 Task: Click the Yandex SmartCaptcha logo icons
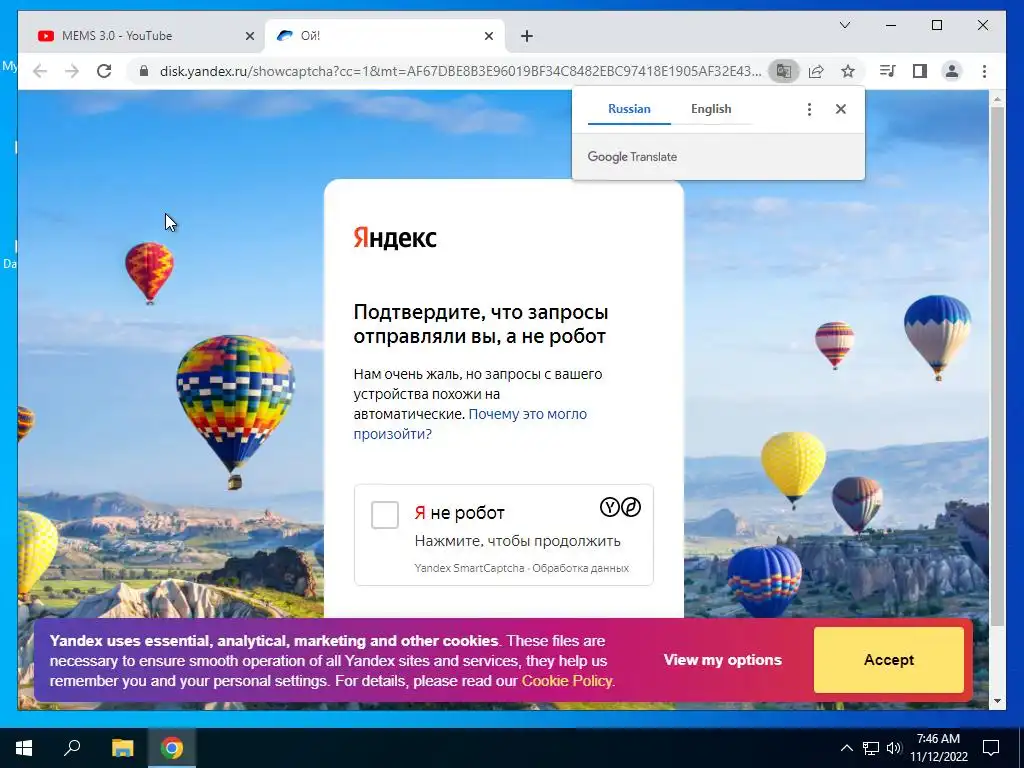point(620,507)
